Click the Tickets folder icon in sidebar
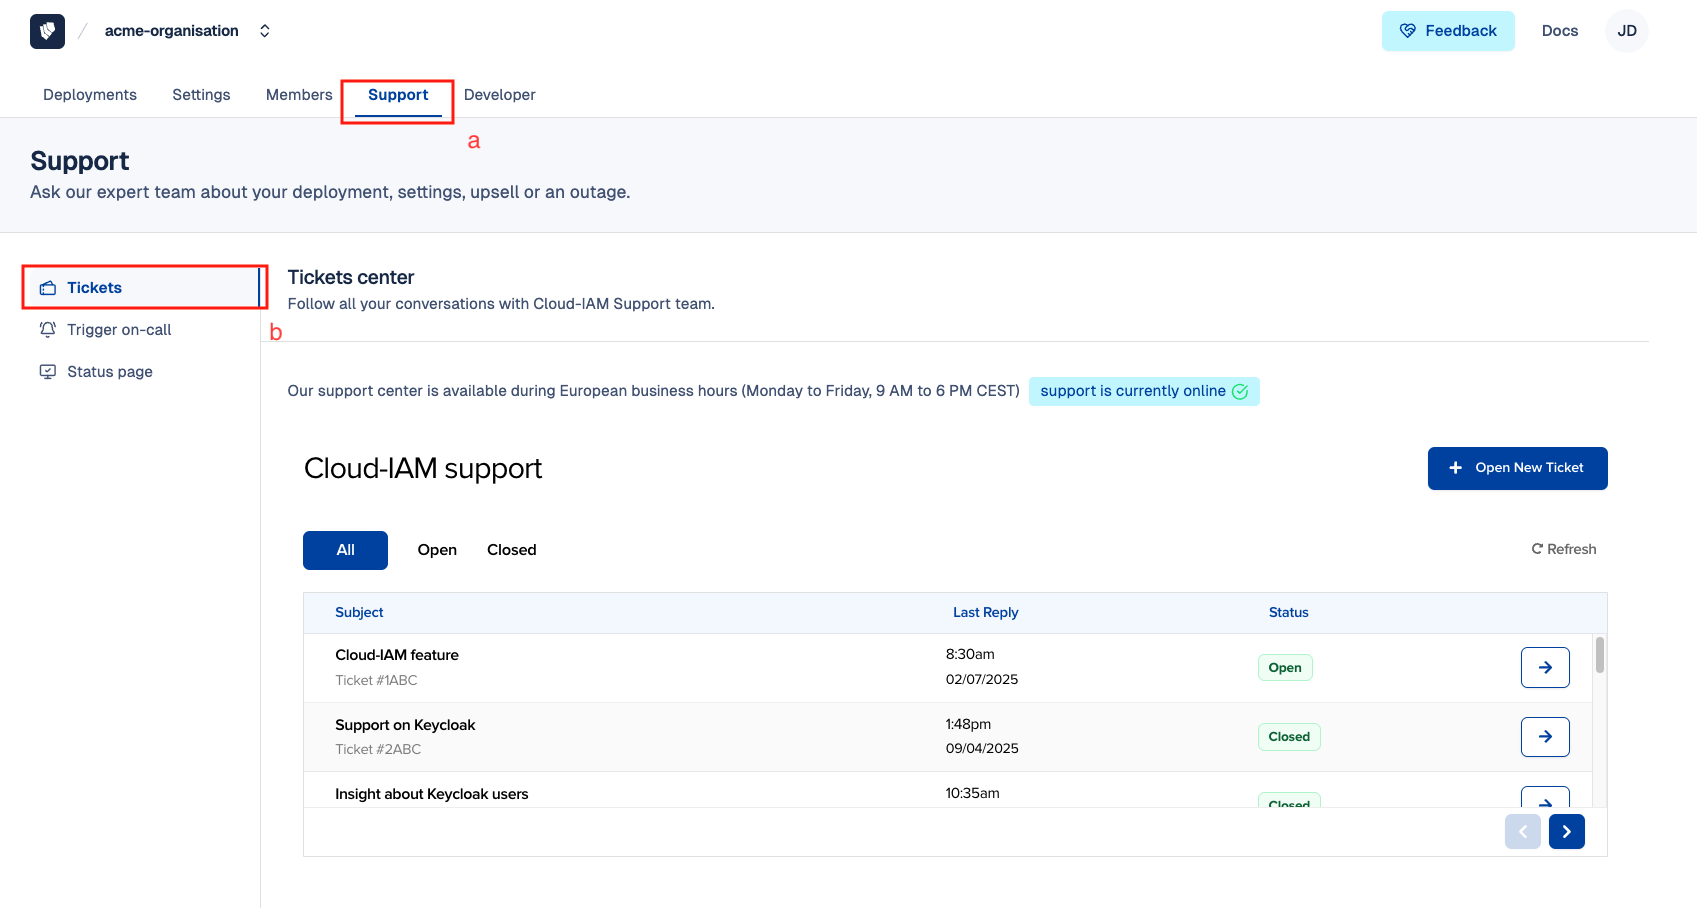 pyautogui.click(x=48, y=288)
